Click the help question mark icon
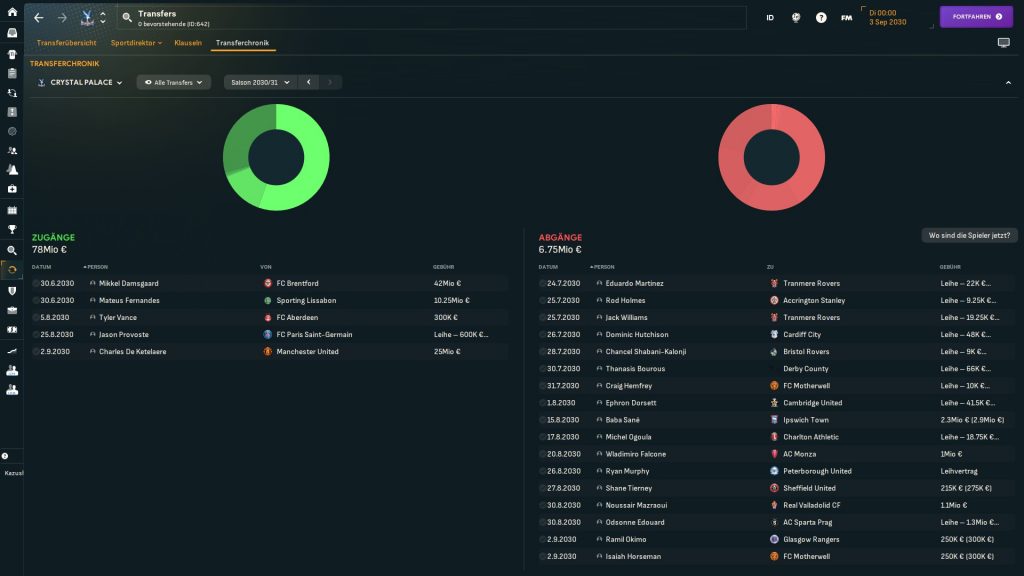This screenshot has width=1024, height=576. [x=821, y=17]
